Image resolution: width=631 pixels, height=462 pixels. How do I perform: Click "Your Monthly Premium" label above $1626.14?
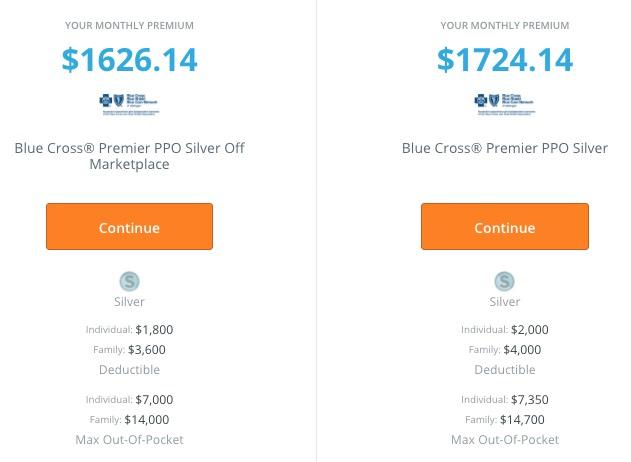129,25
